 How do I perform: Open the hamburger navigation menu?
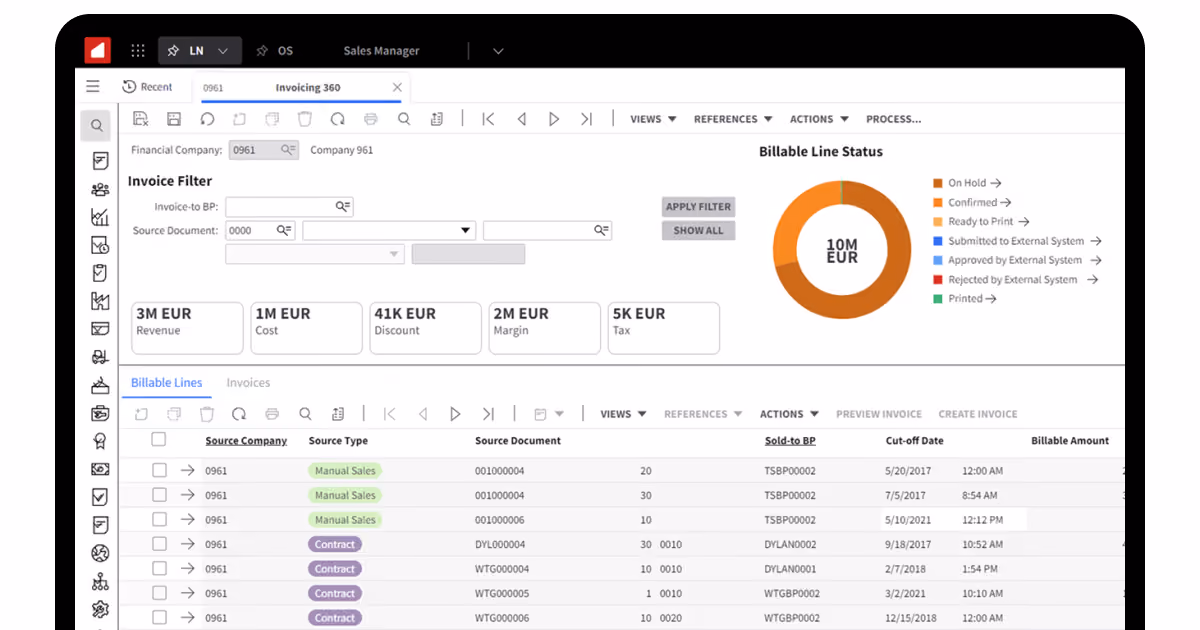pyautogui.click(x=93, y=86)
